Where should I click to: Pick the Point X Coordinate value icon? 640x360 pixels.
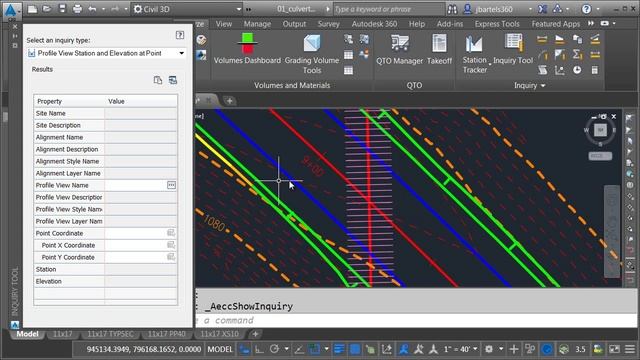171,245
